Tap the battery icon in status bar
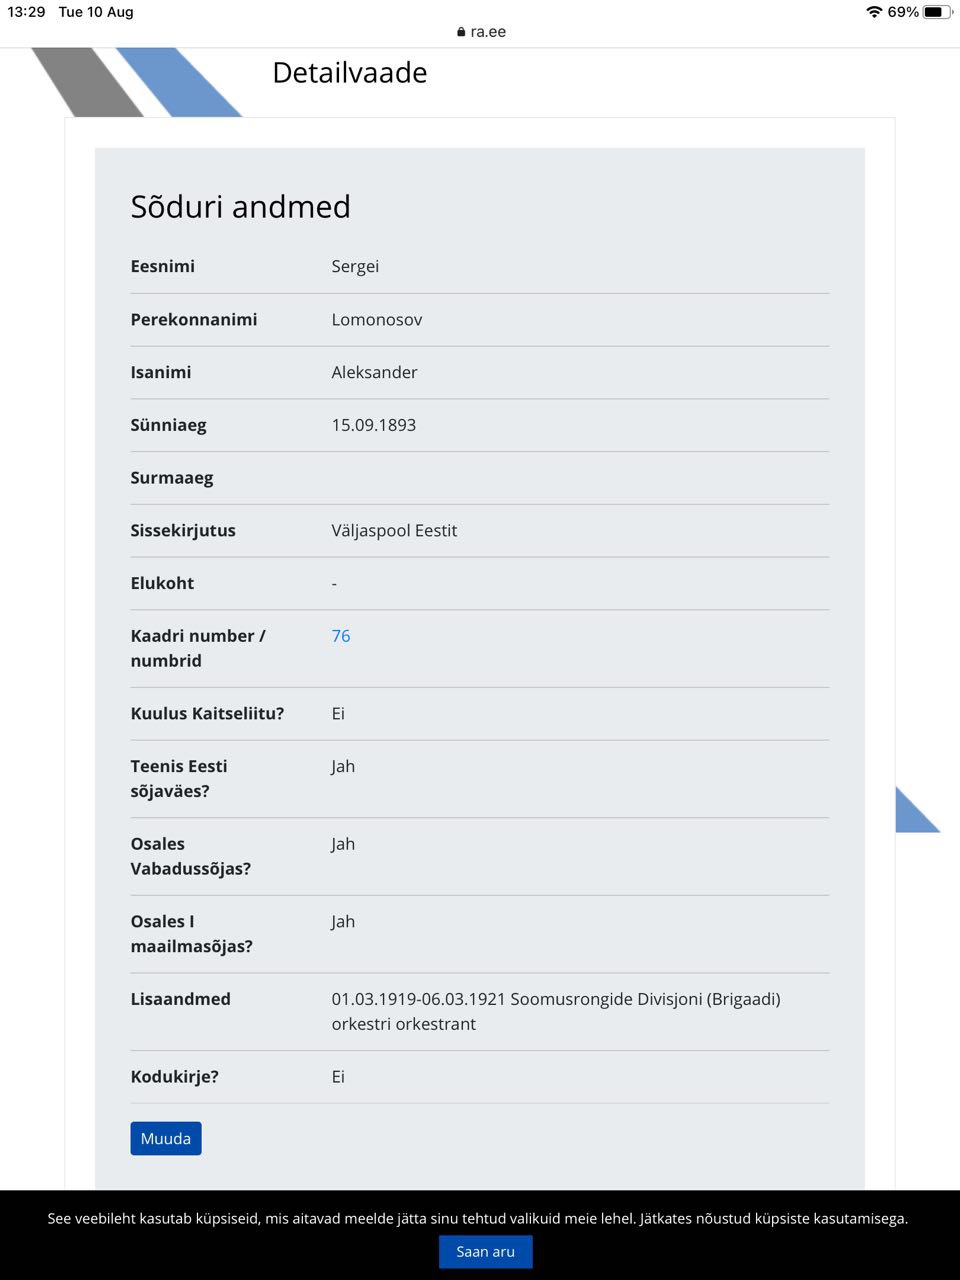This screenshot has height=1280, width=960. coord(937,12)
